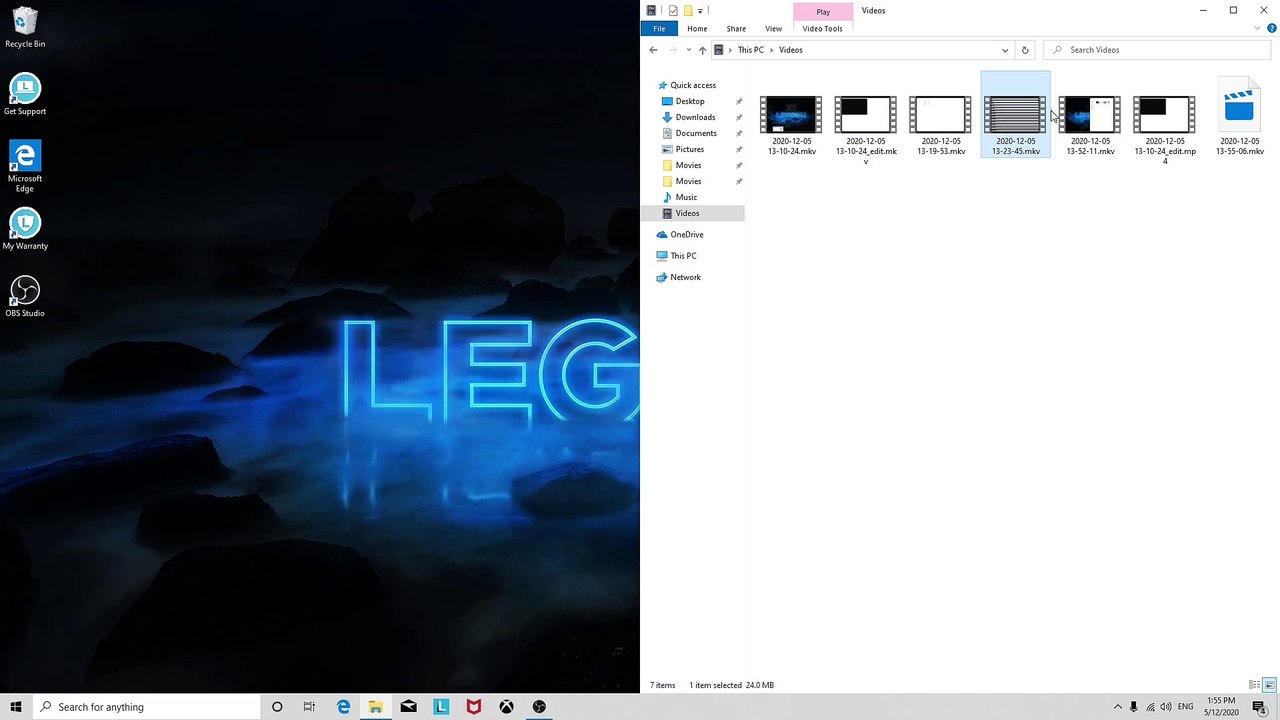Open the Share ribbon tab
This screenshot has height=720, width=1280.
(x=736, y=28)
